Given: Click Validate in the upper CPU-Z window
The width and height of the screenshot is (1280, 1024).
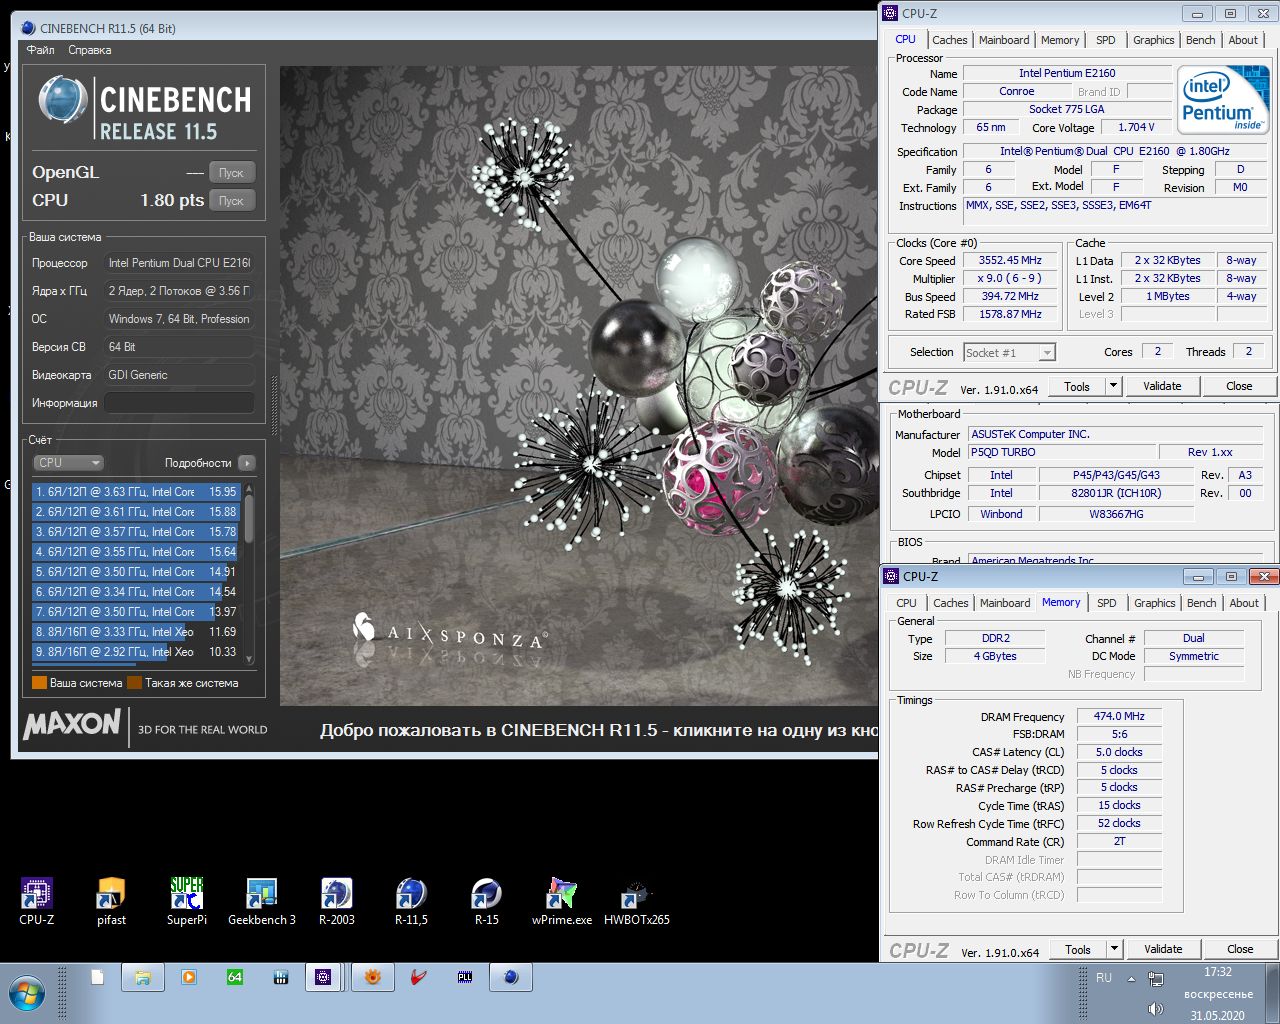Looking at the screenshot, I should click(x=1162, y=386).
